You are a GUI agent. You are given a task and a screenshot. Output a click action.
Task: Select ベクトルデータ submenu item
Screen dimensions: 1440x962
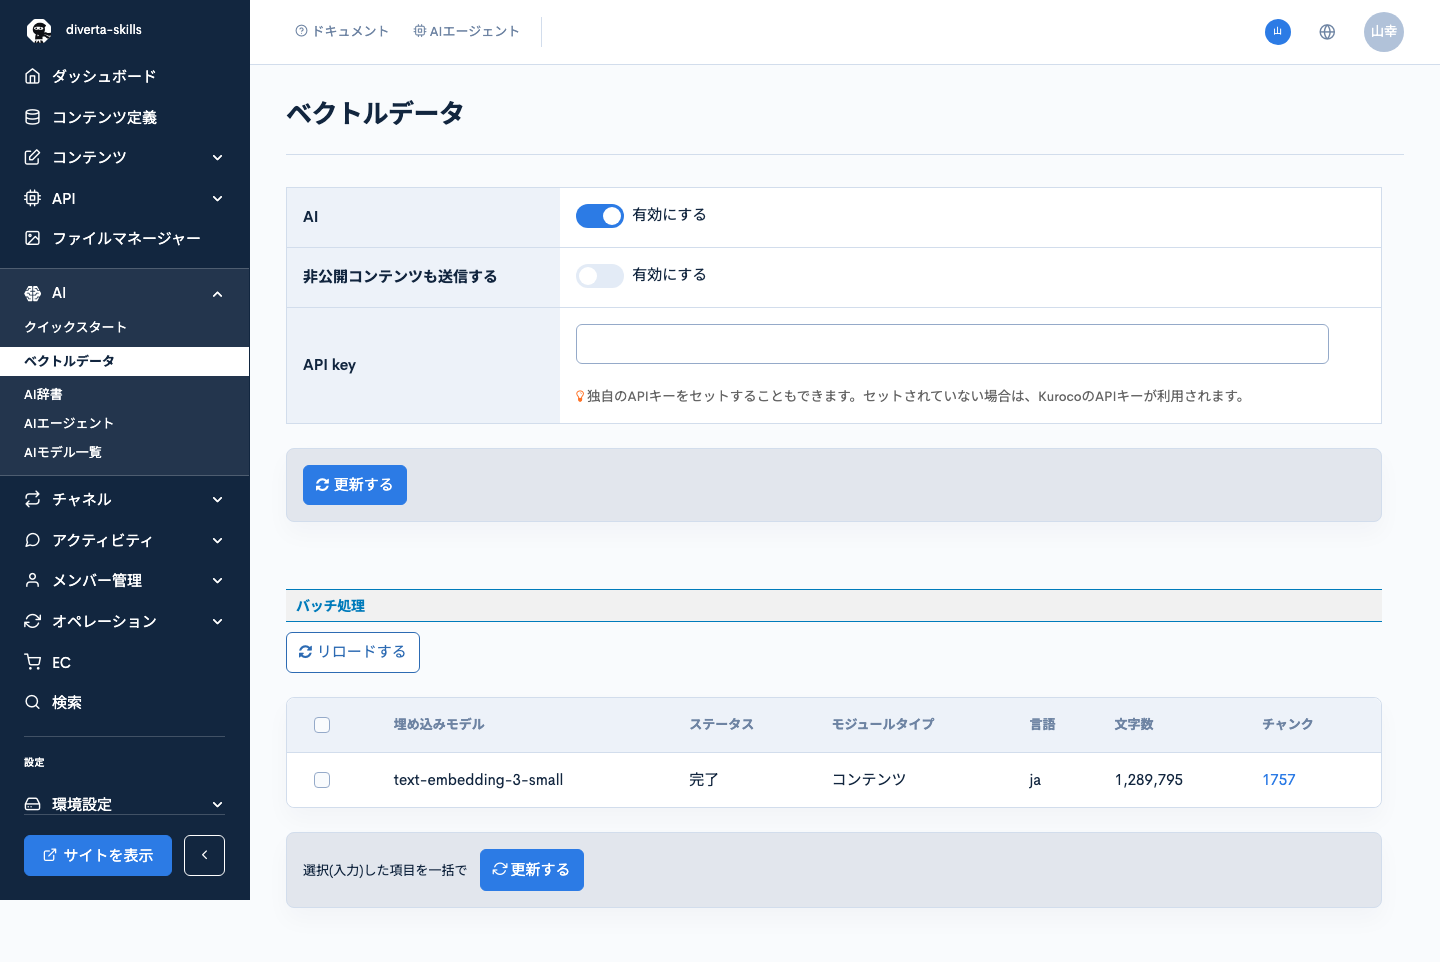coord(124,361)
